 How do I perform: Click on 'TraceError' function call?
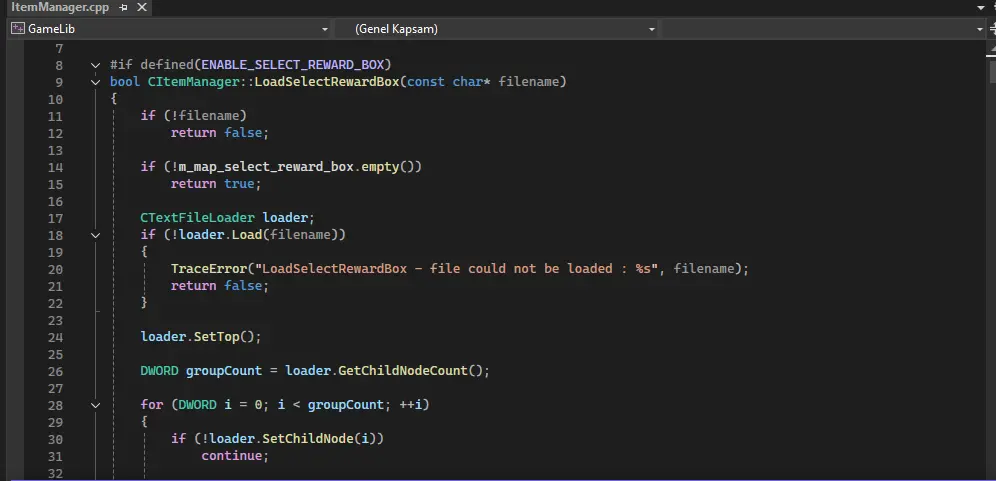pos(209,269)
